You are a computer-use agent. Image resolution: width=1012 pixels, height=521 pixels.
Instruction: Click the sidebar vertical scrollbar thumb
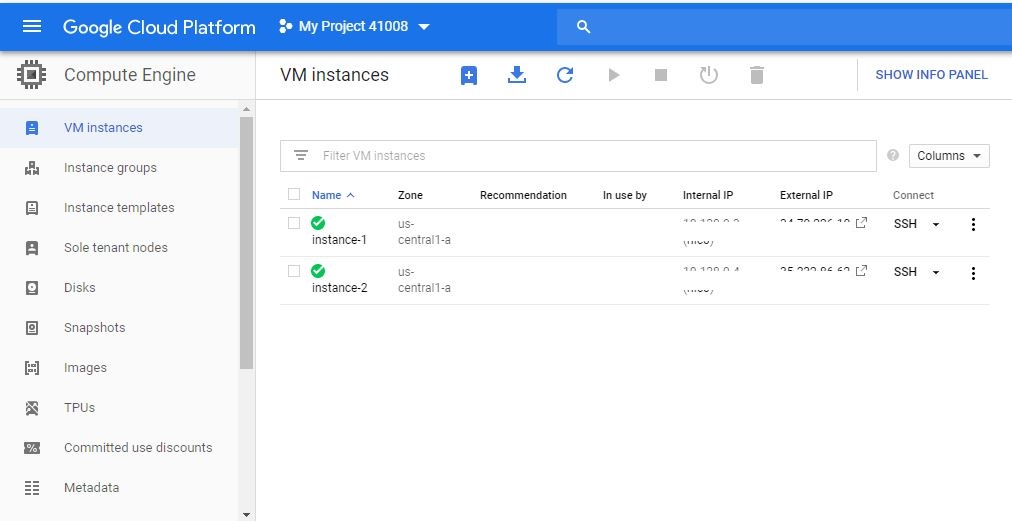click(x=246, y=243)
